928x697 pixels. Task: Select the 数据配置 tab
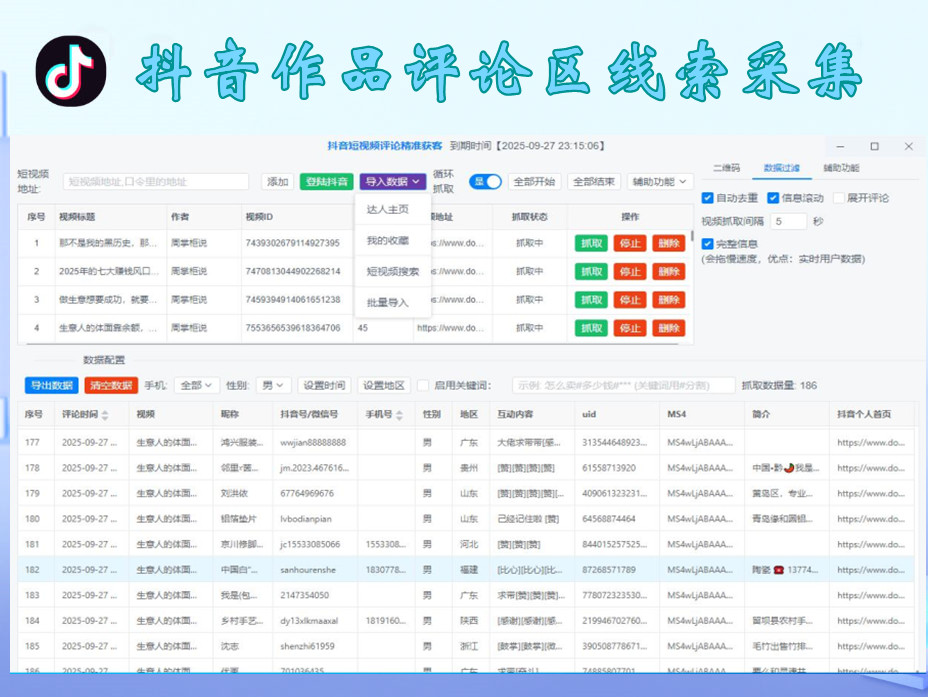(104, 360)
